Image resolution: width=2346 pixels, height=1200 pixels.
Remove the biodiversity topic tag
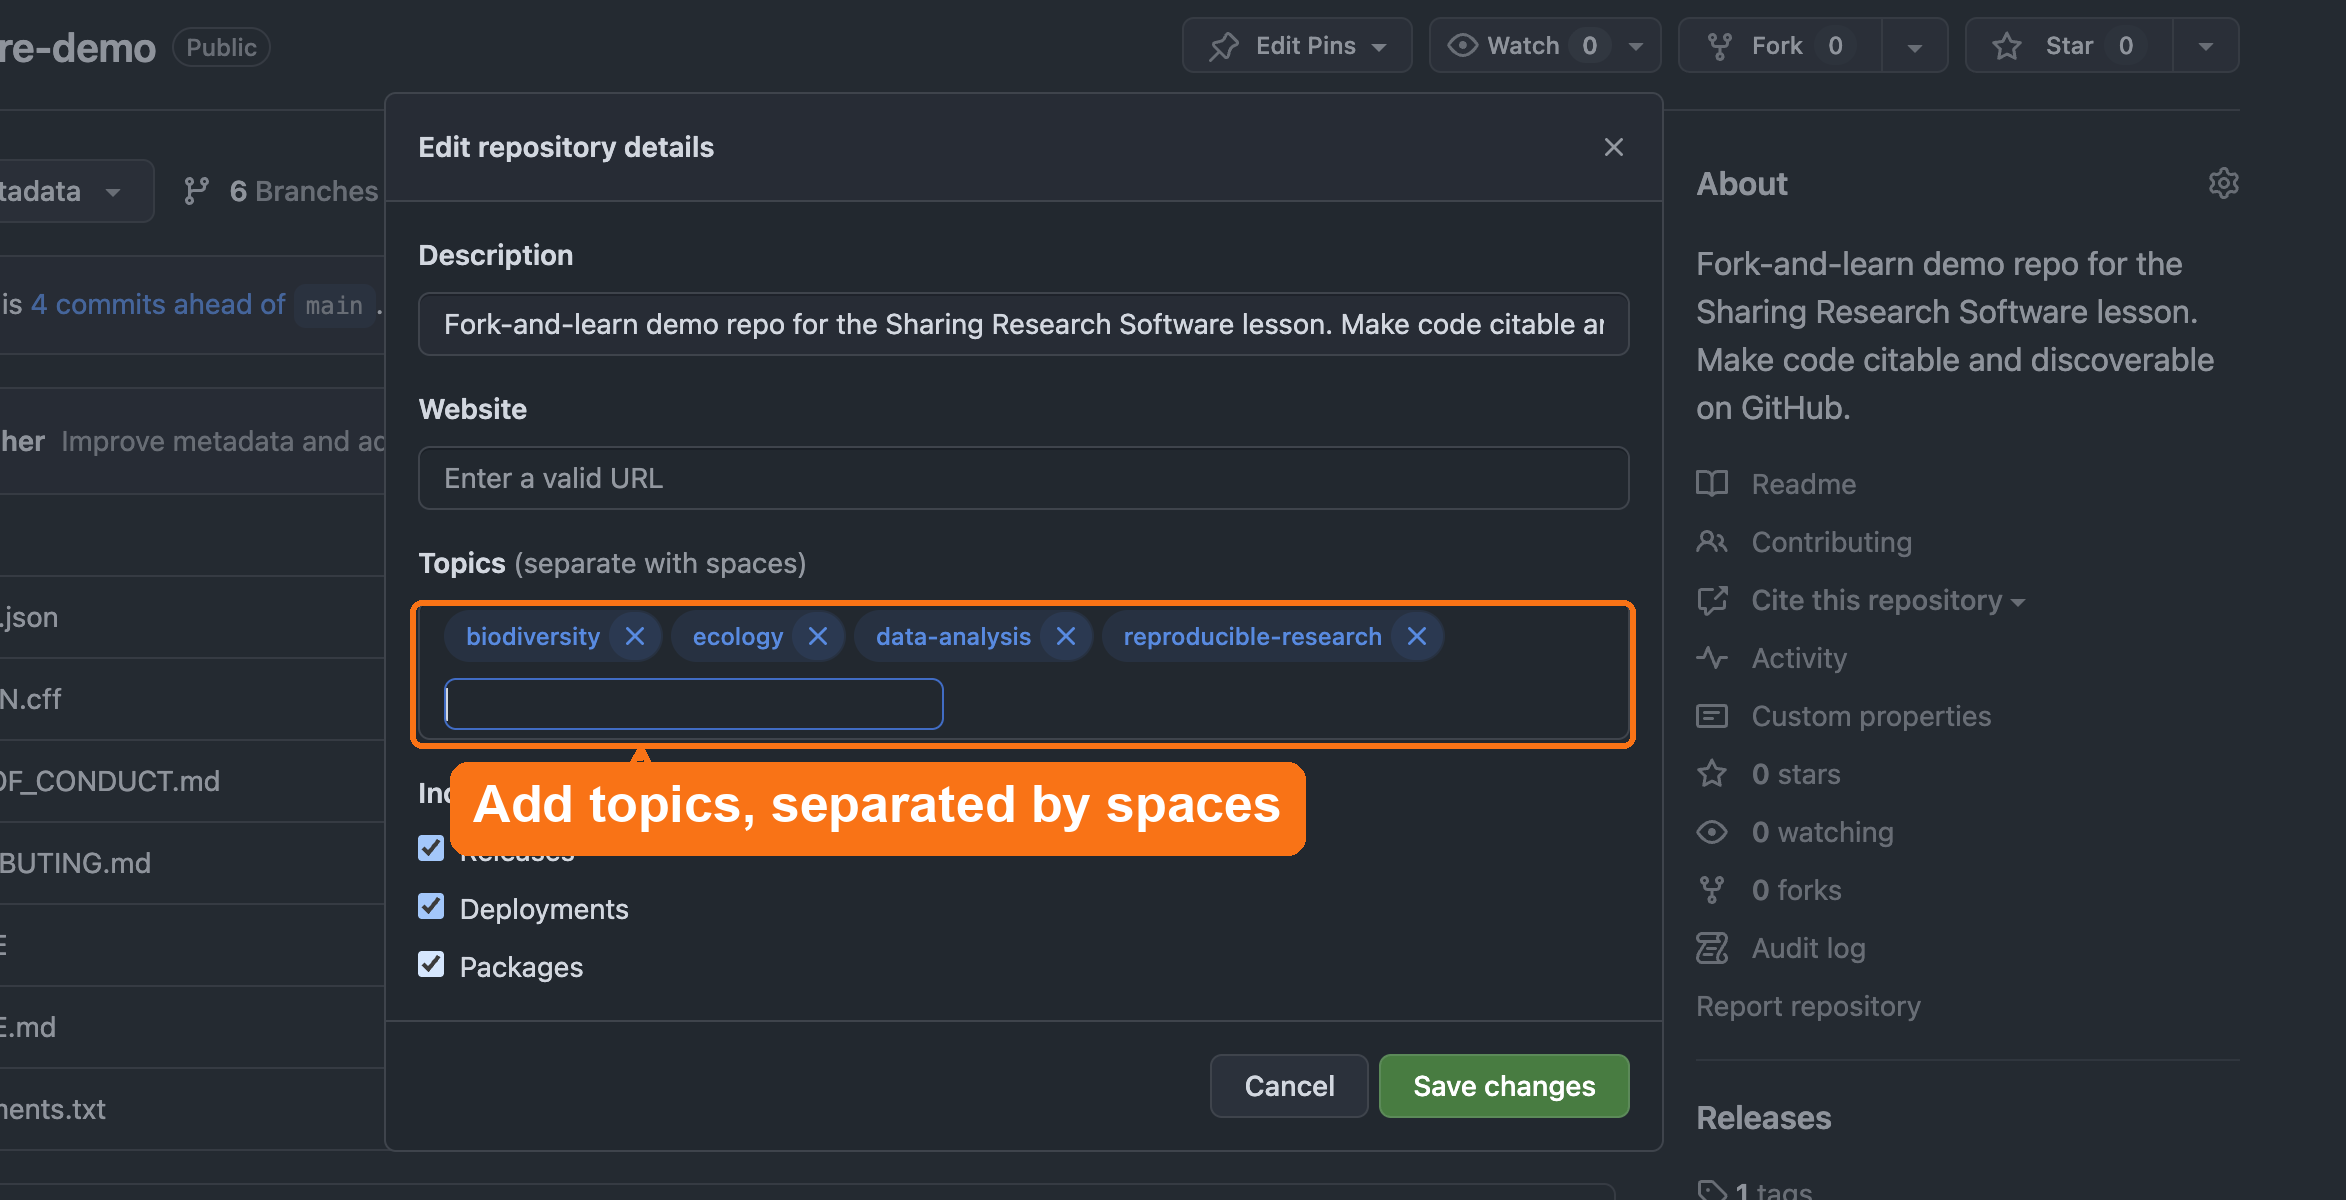click(x=635, y=636)
